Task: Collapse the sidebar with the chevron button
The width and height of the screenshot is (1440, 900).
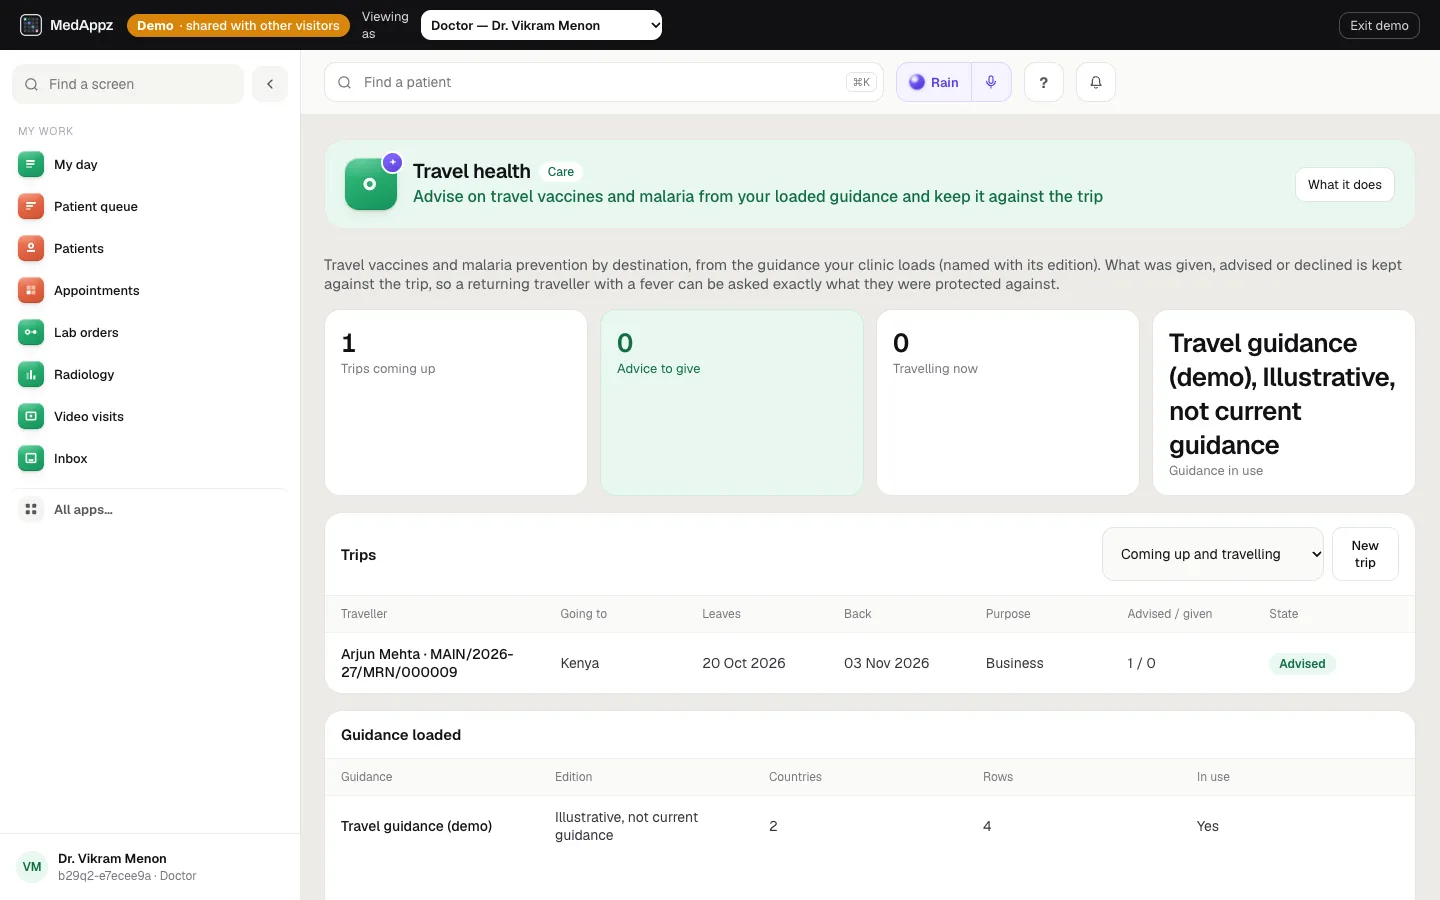Action: pyautogui.click(x=270, y=84)
